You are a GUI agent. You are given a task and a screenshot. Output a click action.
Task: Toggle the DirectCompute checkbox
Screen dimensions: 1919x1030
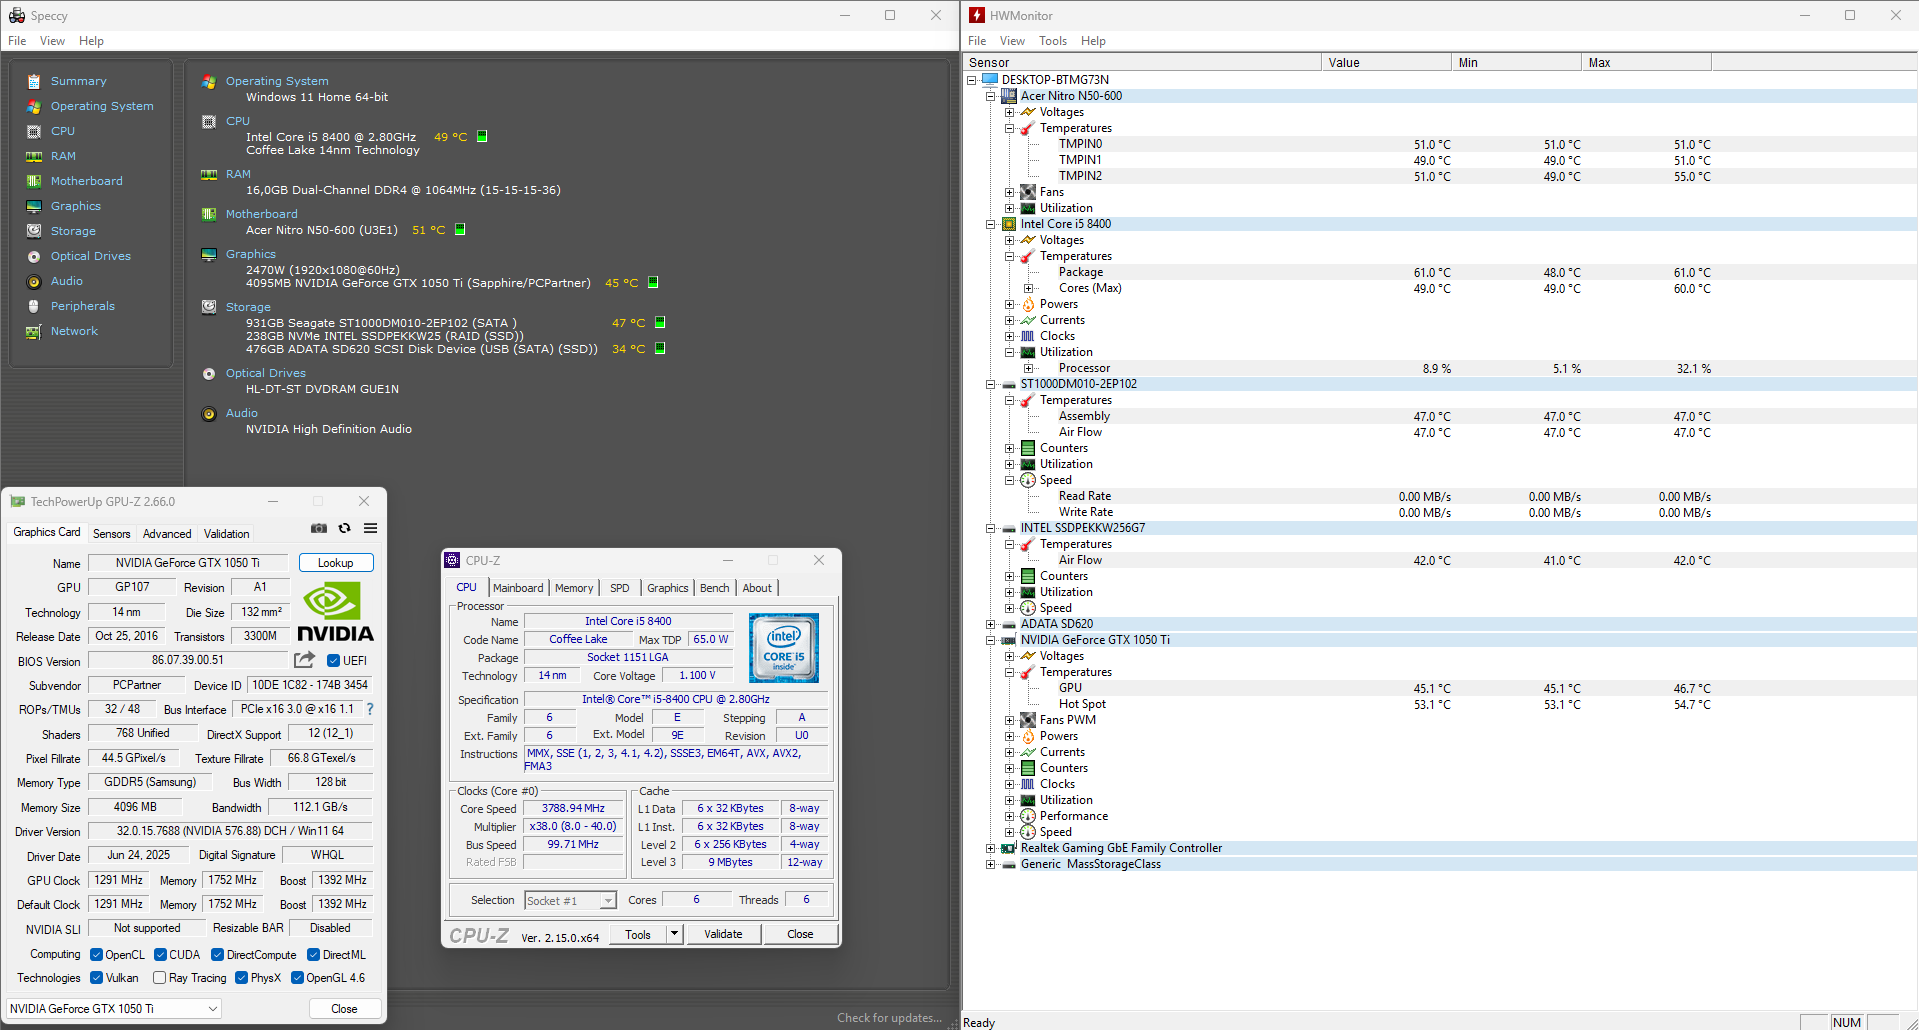[x=217, y=955]
